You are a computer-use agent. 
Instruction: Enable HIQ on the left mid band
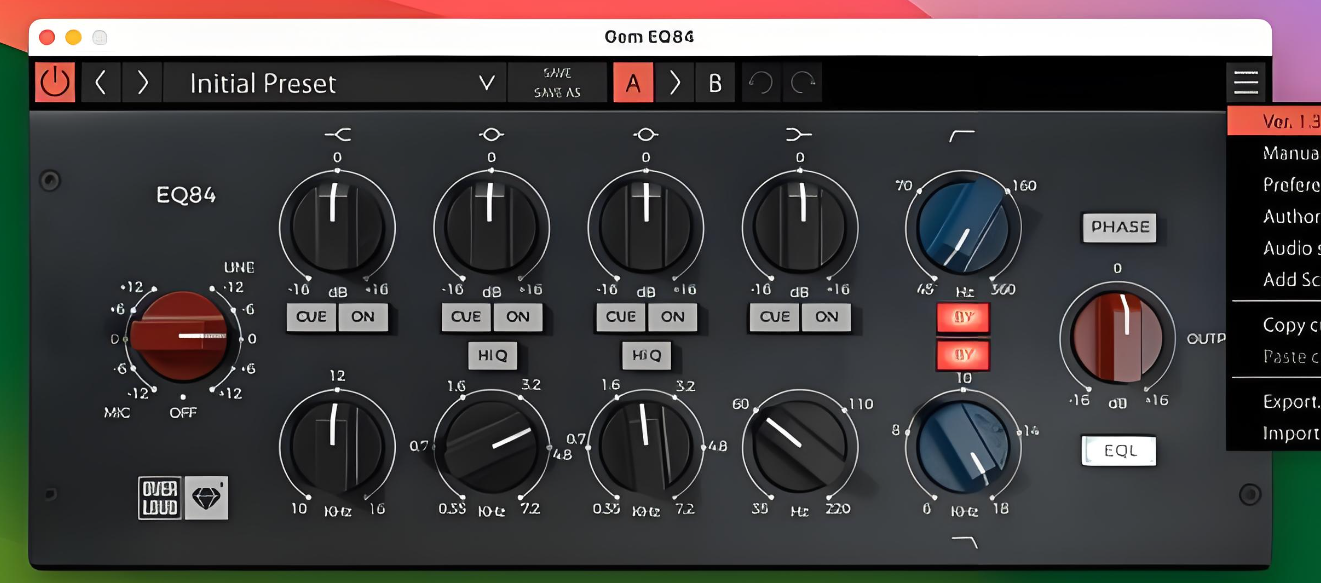[493, 355]
